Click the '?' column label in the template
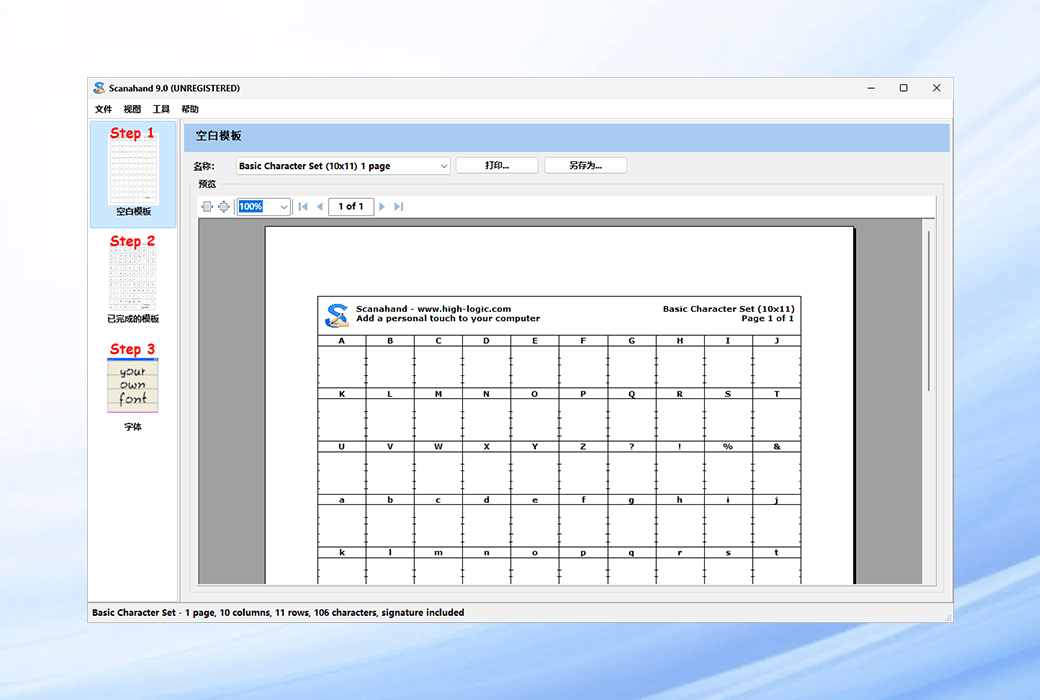The width and height of the screenshot is (1040, 700). 631,447
